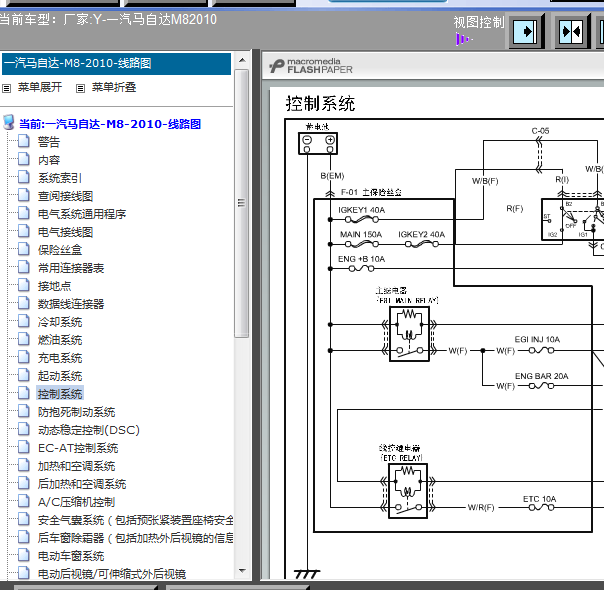Viewport: 604px width, 590px height.
Task: Open the 电气系统通用程序 page
Action: [82, 214]
